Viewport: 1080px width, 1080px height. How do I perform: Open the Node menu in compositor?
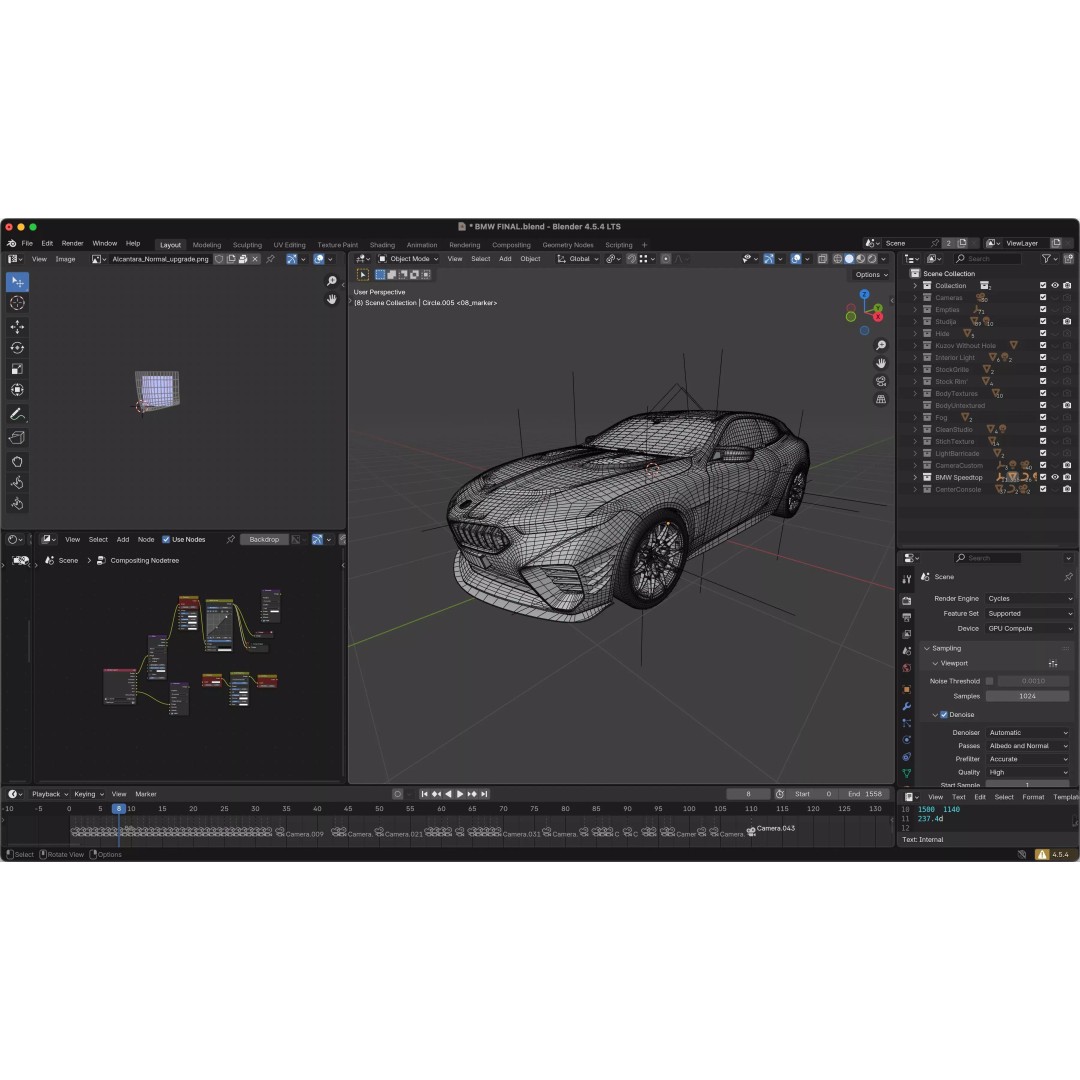[x=146, y=539]
